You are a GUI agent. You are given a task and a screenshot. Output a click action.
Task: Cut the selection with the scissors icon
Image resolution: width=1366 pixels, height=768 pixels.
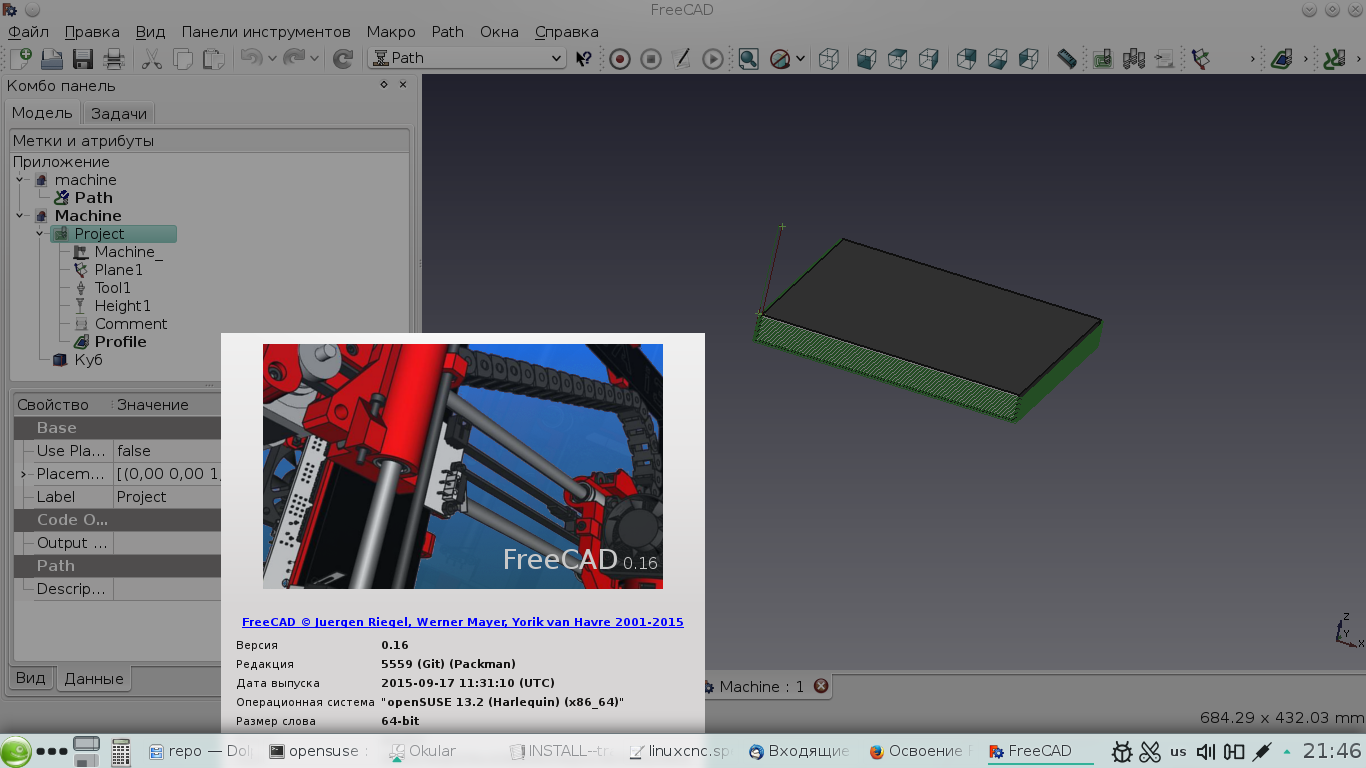152,59
